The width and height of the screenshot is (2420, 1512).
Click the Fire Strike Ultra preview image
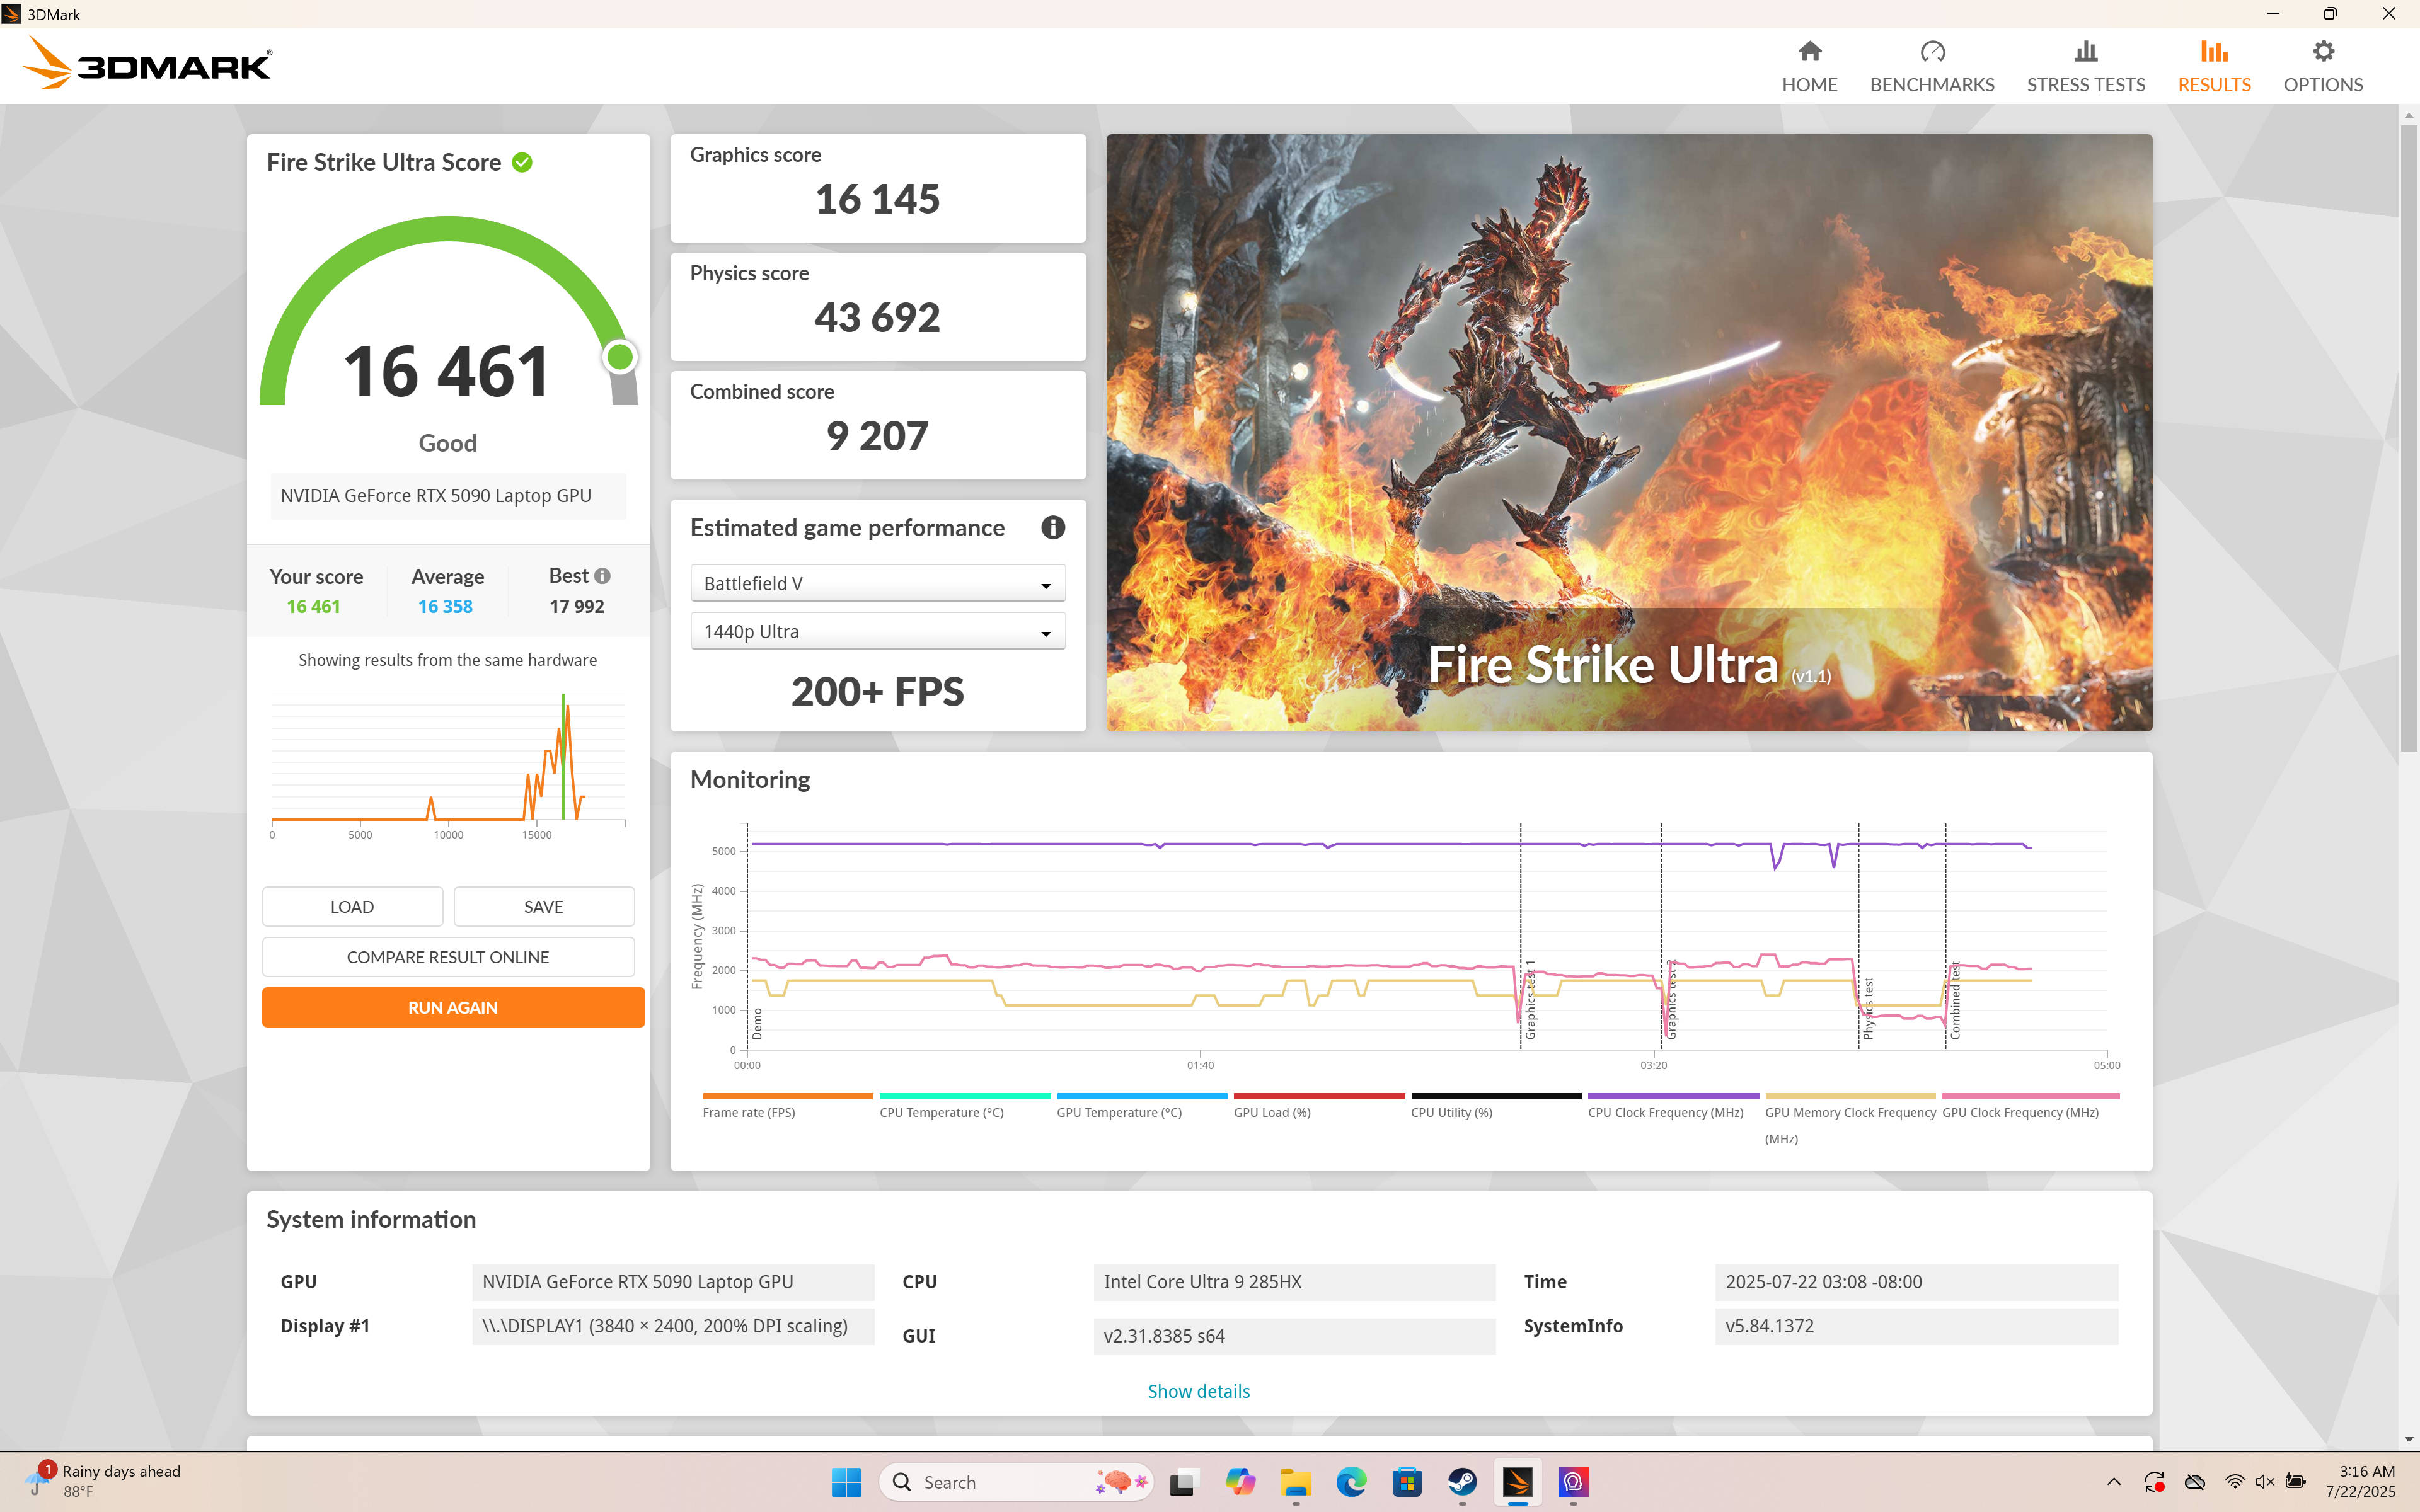1628,432
